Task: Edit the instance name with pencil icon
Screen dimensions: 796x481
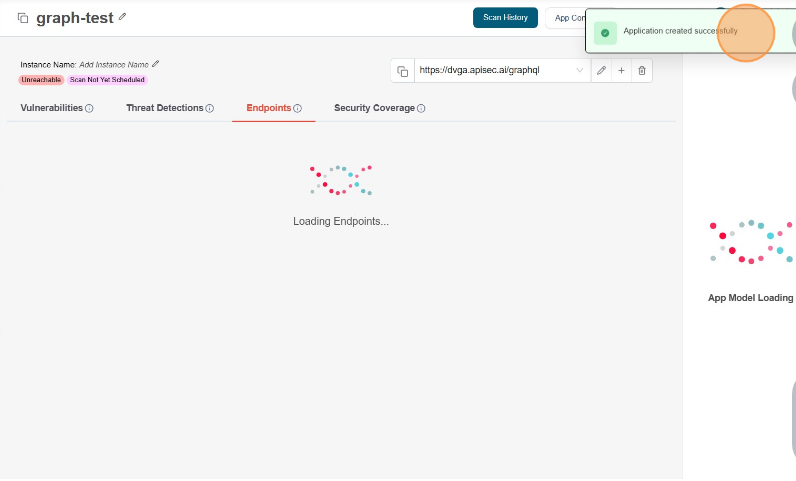Action: point(155,64)
